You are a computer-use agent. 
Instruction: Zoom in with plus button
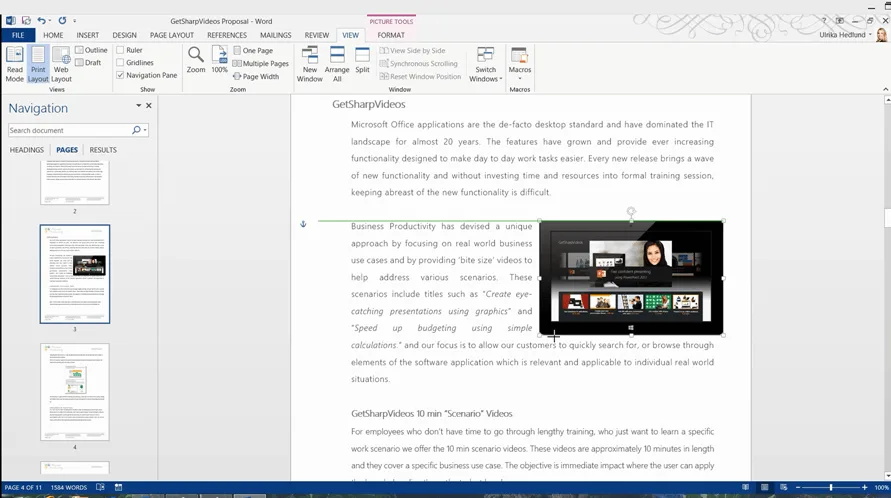tap(864, 488)
